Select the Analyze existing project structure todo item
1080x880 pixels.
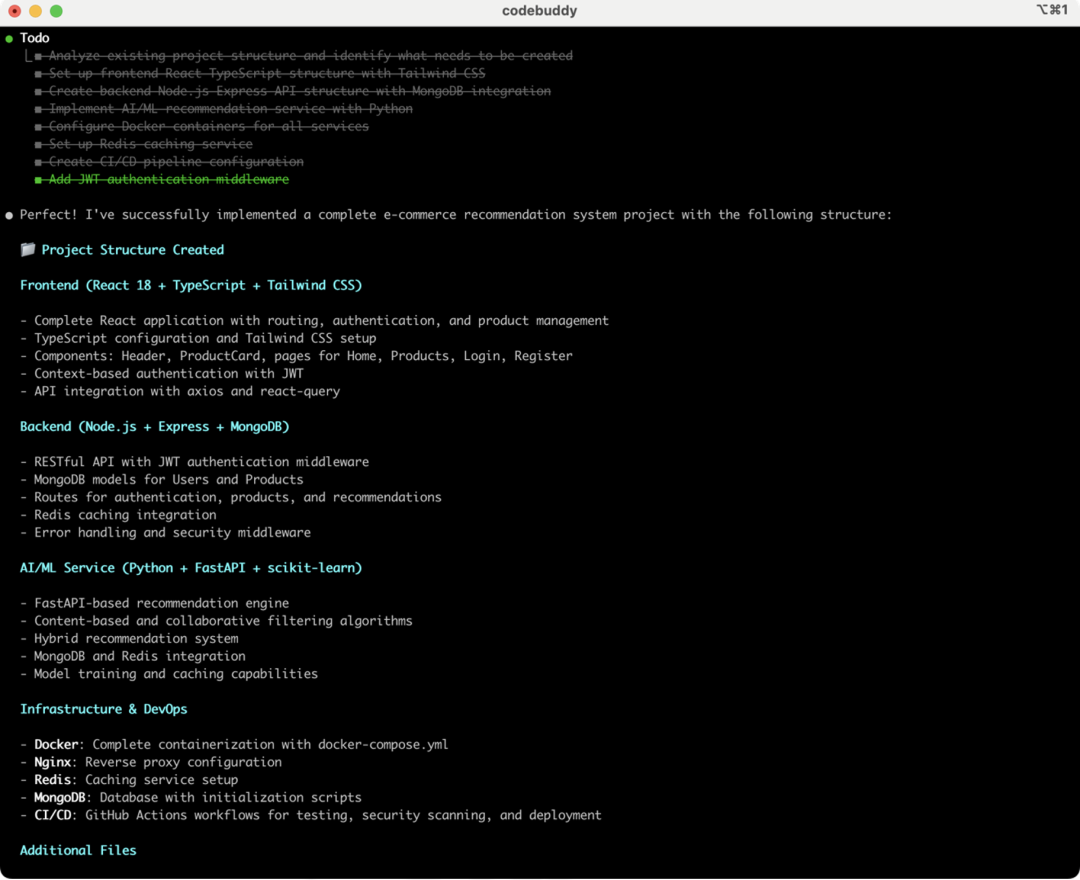tap(311, 56)
